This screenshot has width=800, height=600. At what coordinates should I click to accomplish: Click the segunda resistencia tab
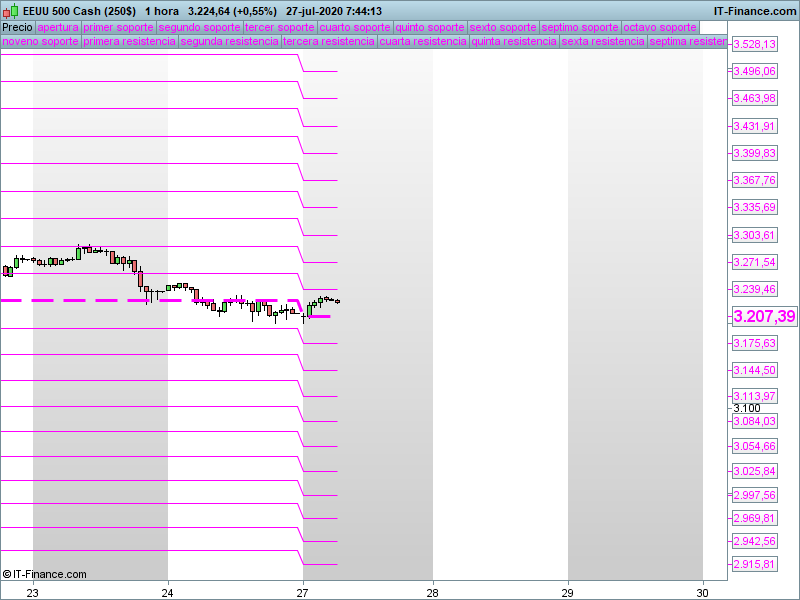[x=230, y=41]
